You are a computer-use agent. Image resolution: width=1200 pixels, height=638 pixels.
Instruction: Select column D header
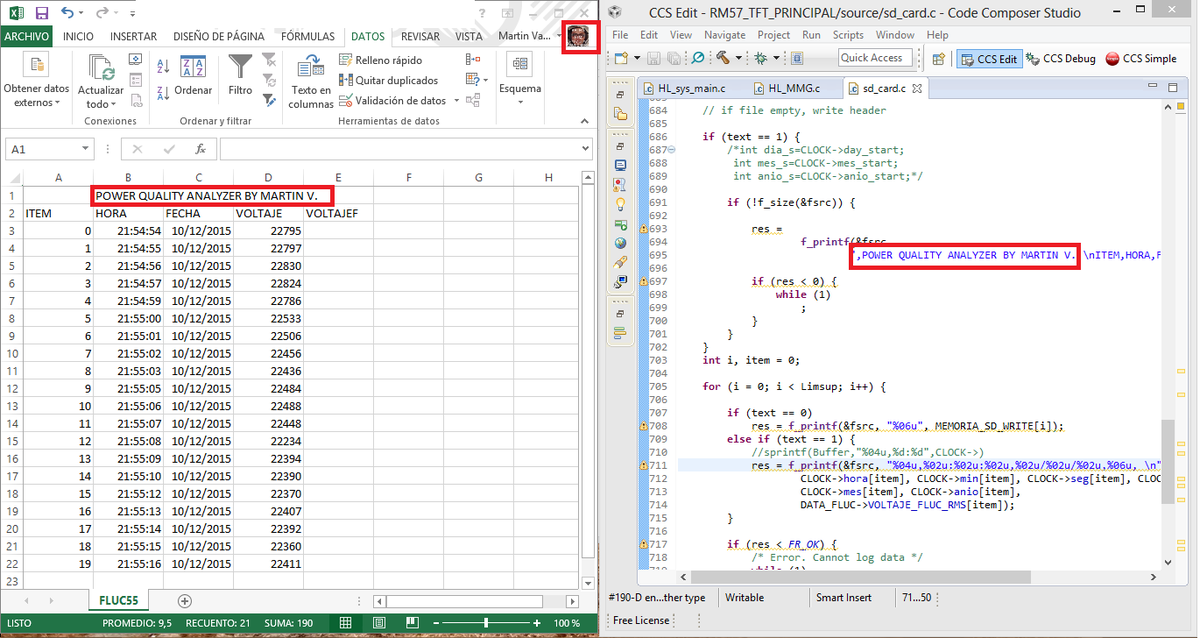(269, 178)
